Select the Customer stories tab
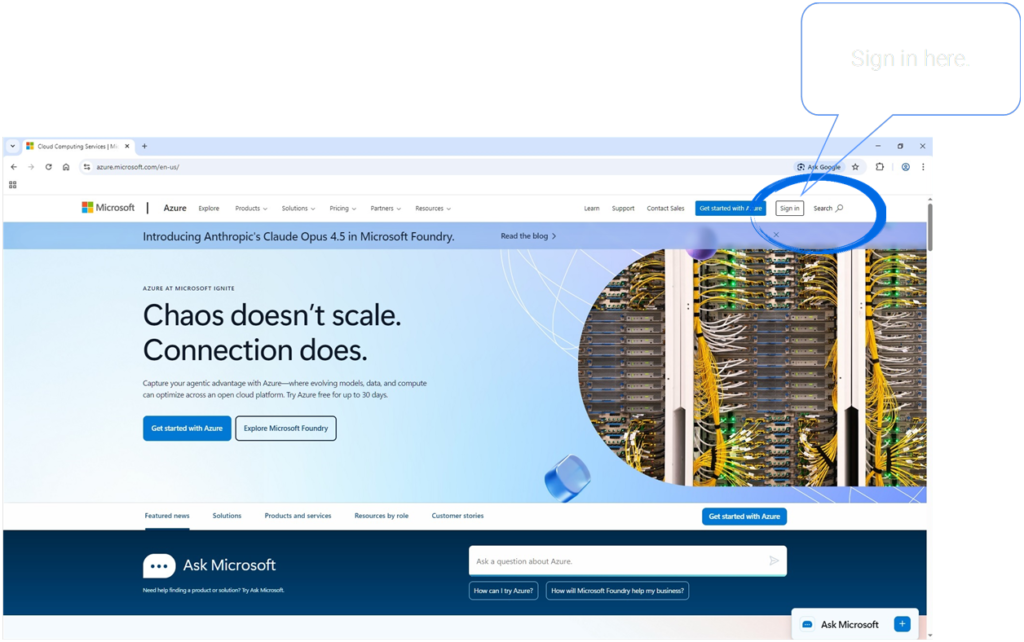The width and height of the screenshot is (1024, 642). 457,516
